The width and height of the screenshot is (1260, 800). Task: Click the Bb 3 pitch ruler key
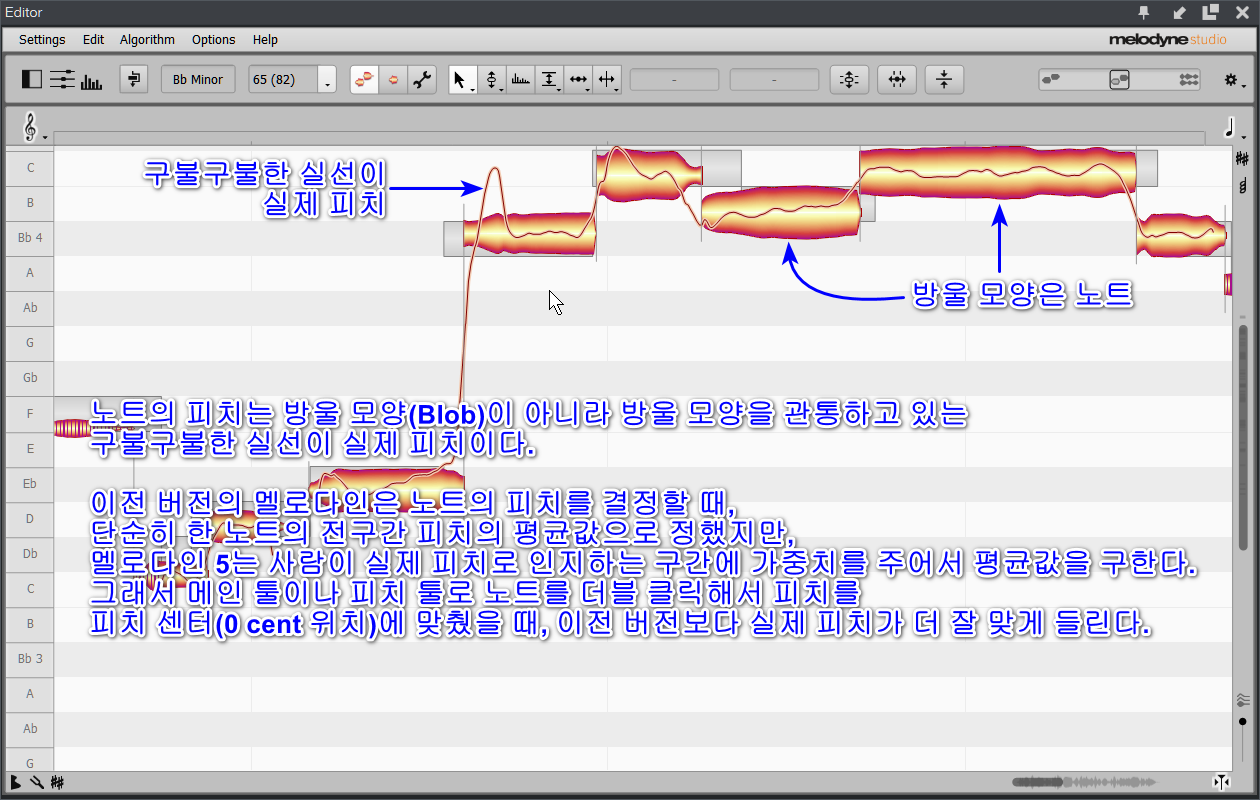point(30,658)
